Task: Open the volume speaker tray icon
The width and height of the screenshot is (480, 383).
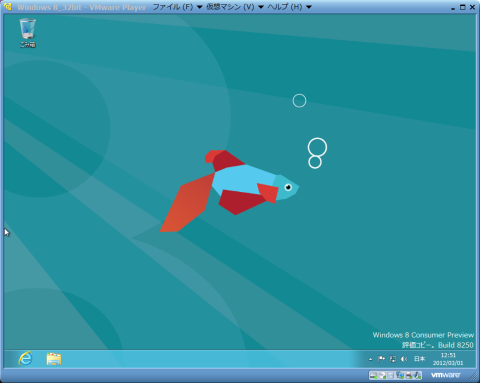Action: 404,359
